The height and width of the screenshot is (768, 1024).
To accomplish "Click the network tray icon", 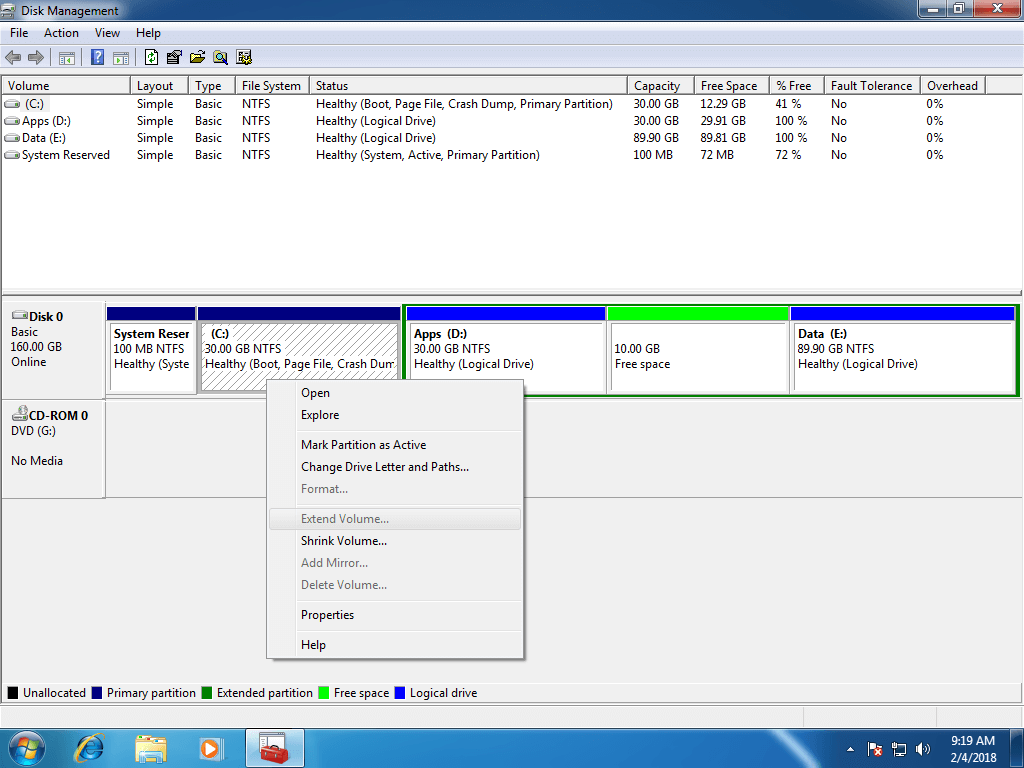I will coord(899,749).
